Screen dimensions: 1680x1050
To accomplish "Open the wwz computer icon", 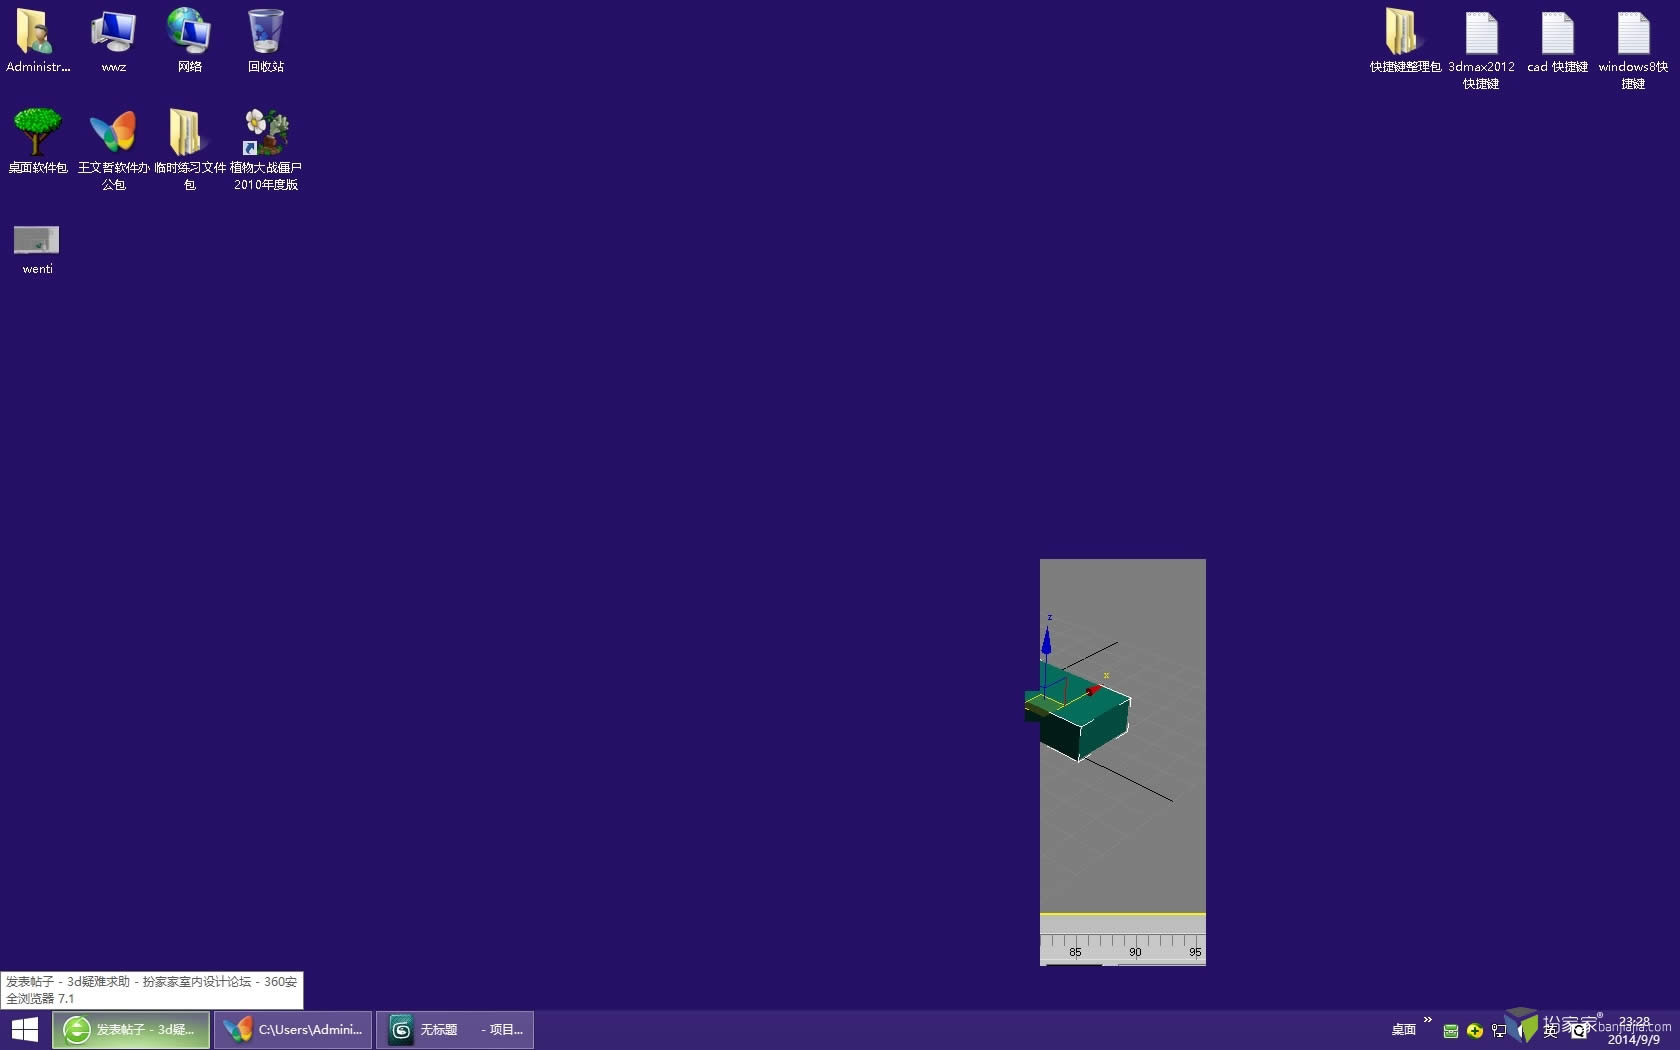I will (x=113, y=30).
